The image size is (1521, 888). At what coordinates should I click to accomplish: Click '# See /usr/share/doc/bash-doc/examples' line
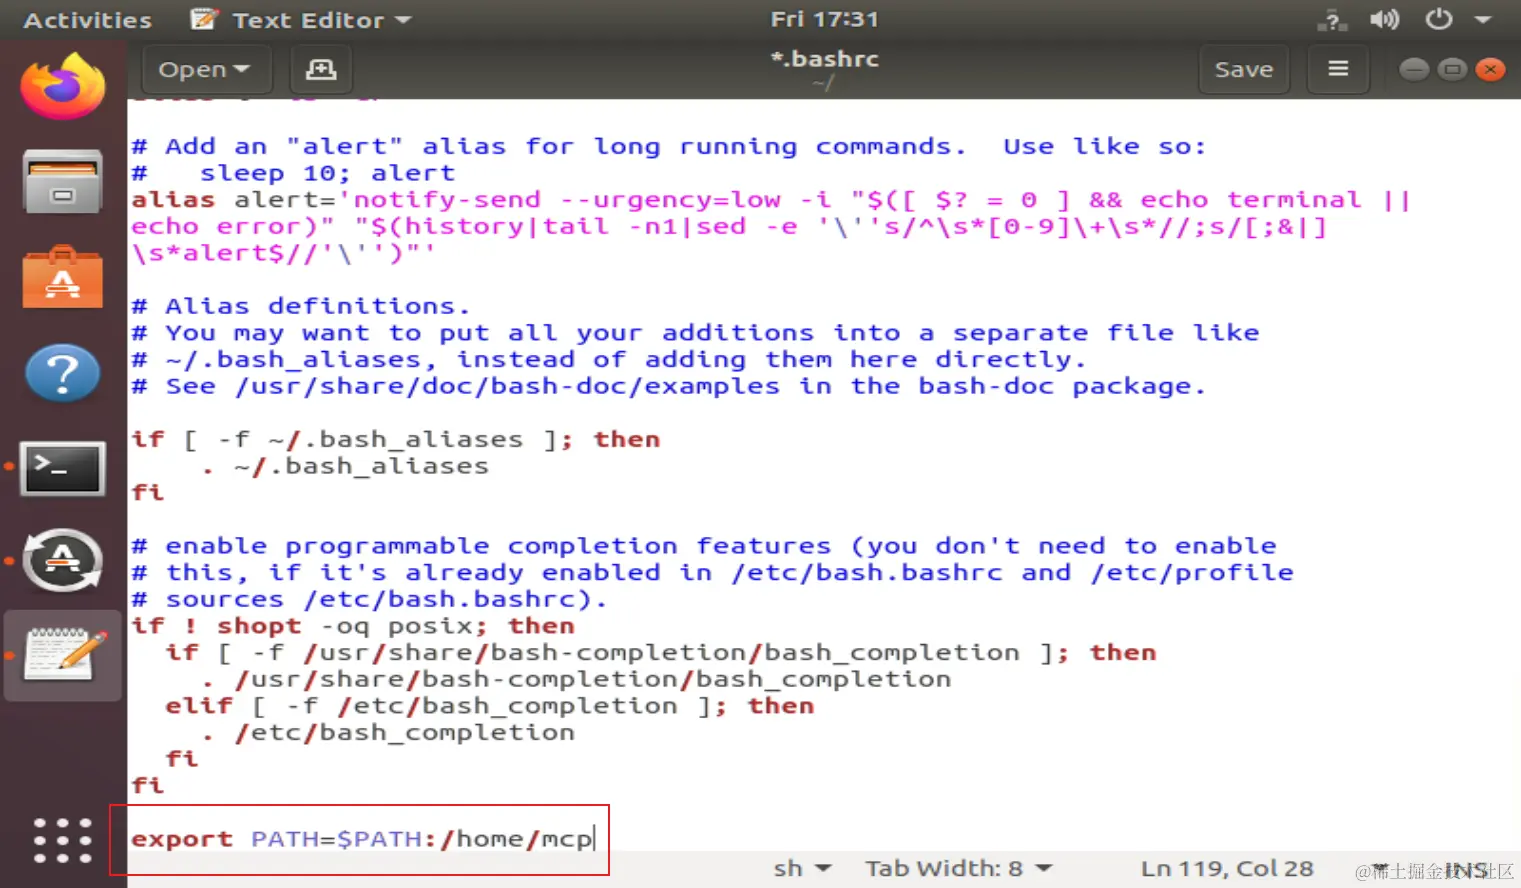669,386
